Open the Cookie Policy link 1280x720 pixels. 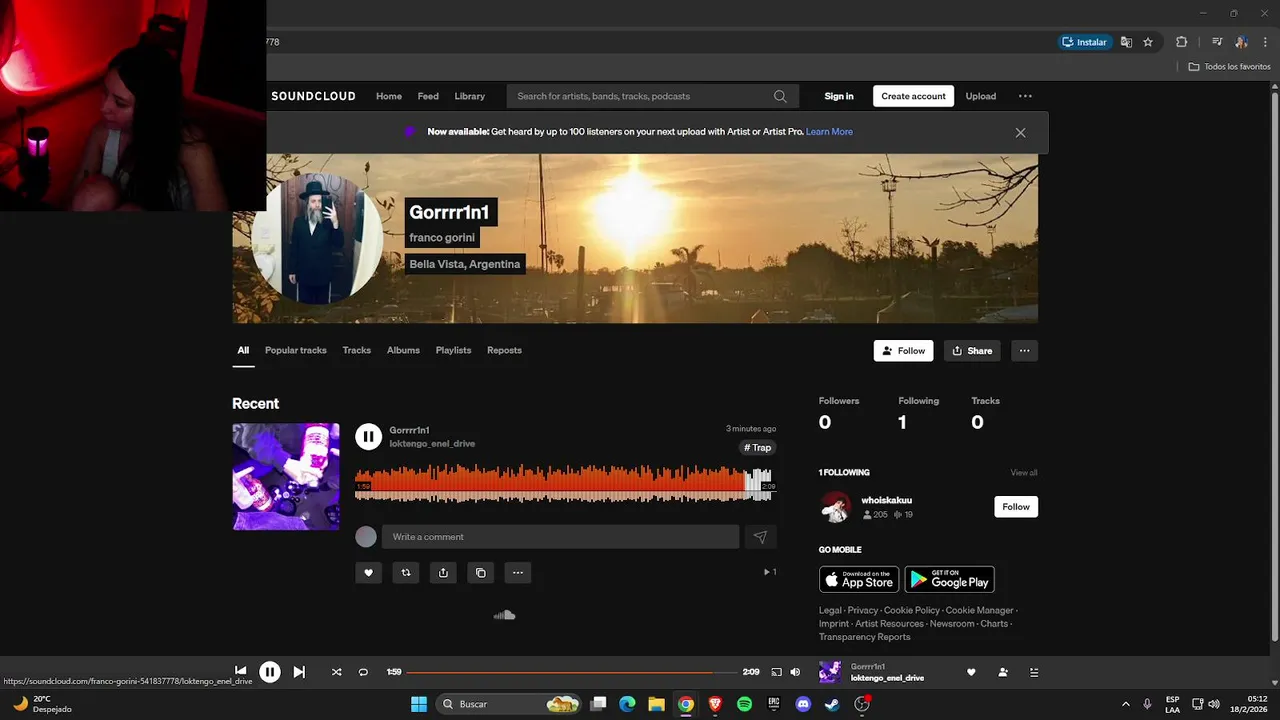[x=912, y=610]
